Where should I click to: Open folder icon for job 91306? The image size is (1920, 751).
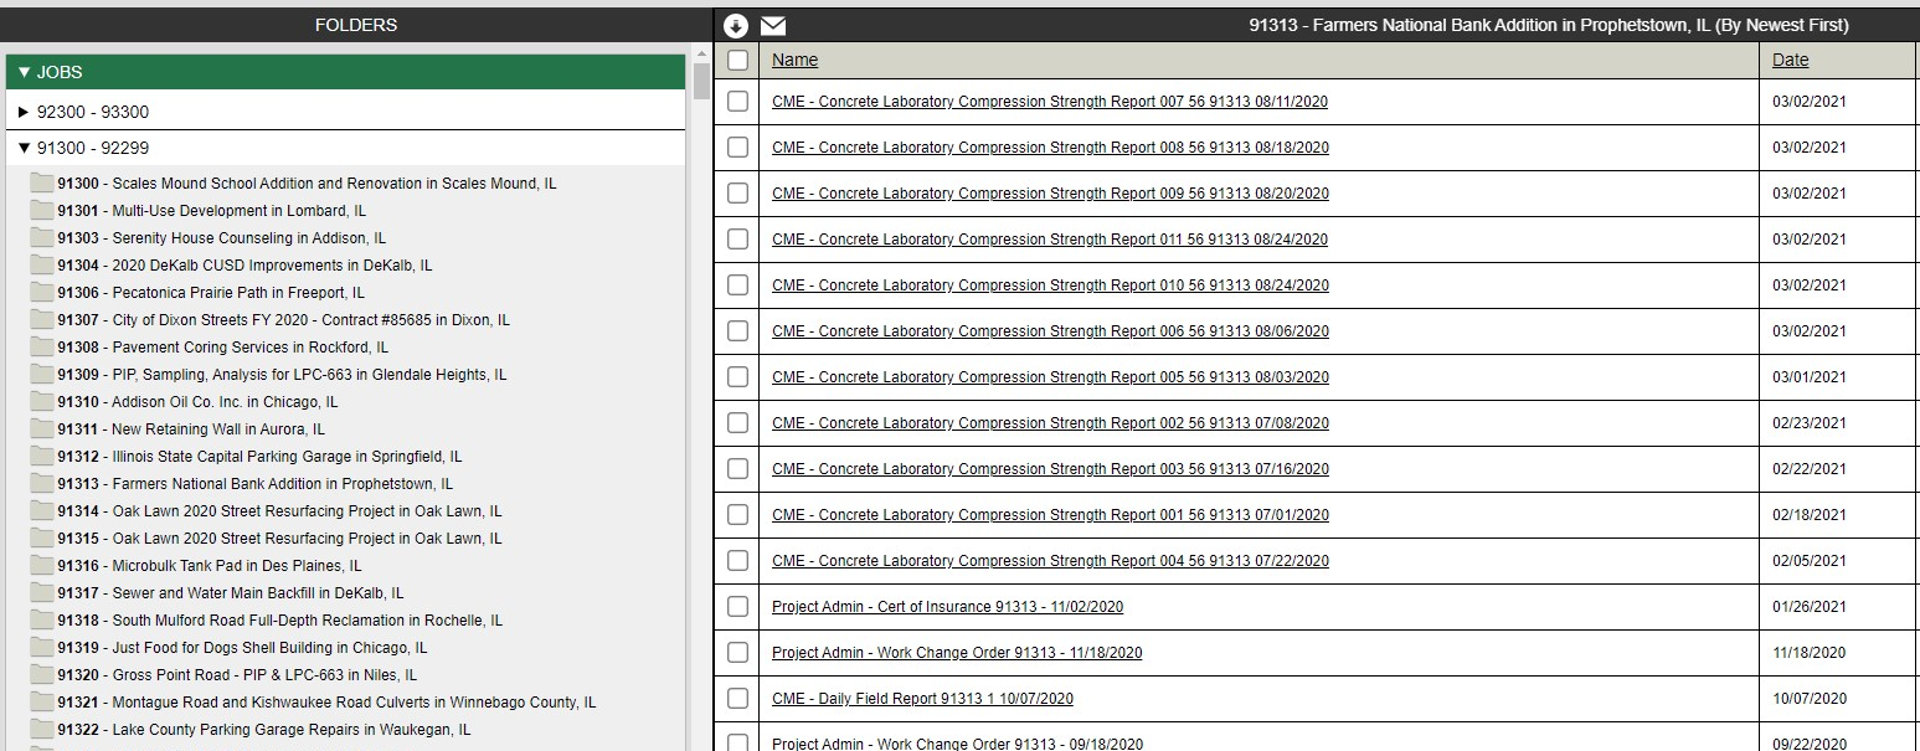click(42, 292)
